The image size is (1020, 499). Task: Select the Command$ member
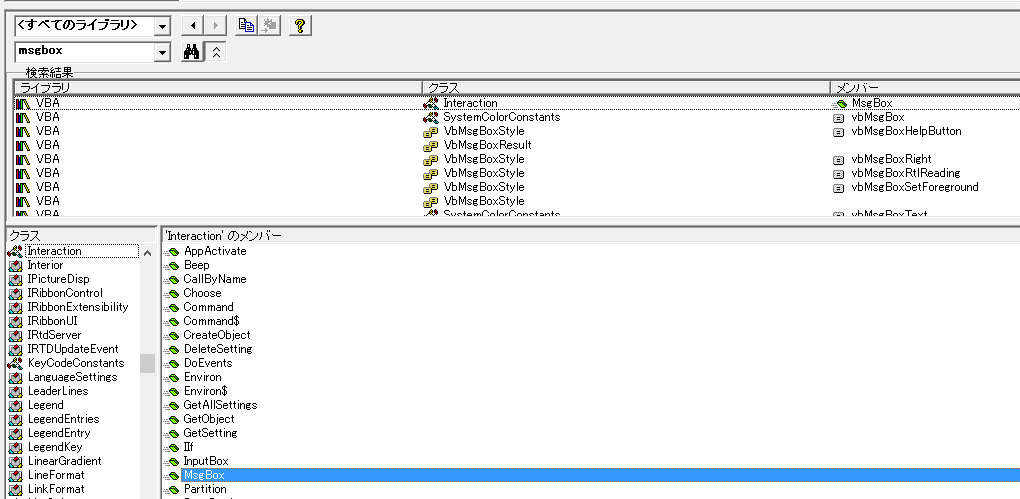coord(211,321)
